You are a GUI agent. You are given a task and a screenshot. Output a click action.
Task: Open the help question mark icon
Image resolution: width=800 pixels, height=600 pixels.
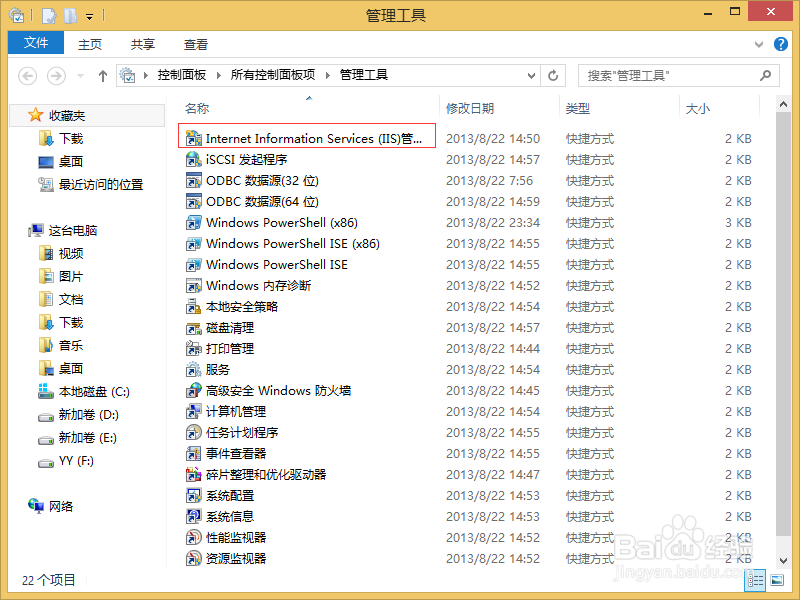pyautogui.click(x=780, y=44)
